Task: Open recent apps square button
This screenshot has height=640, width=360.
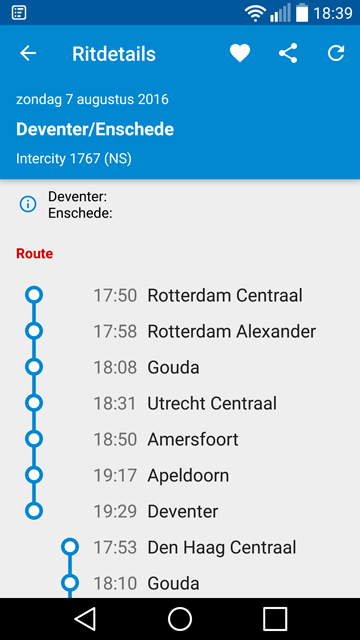Action: (275, 619)
